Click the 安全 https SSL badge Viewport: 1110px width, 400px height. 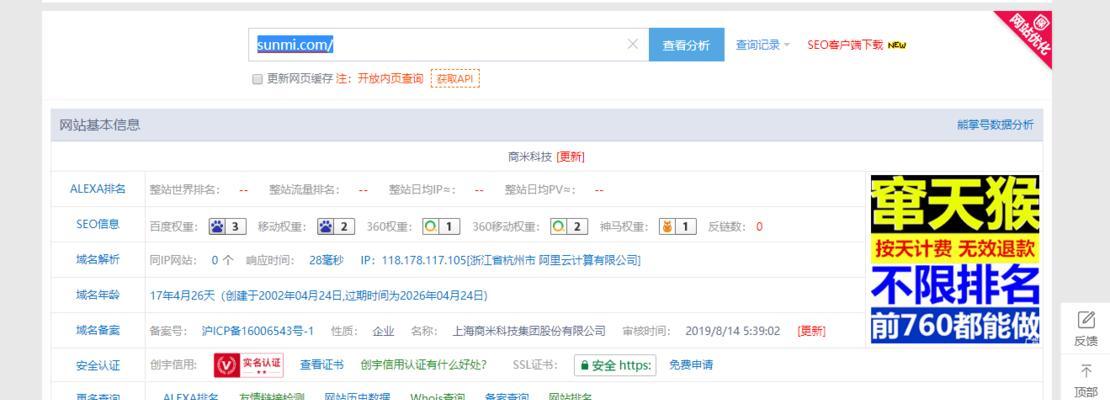pos(614,365)
